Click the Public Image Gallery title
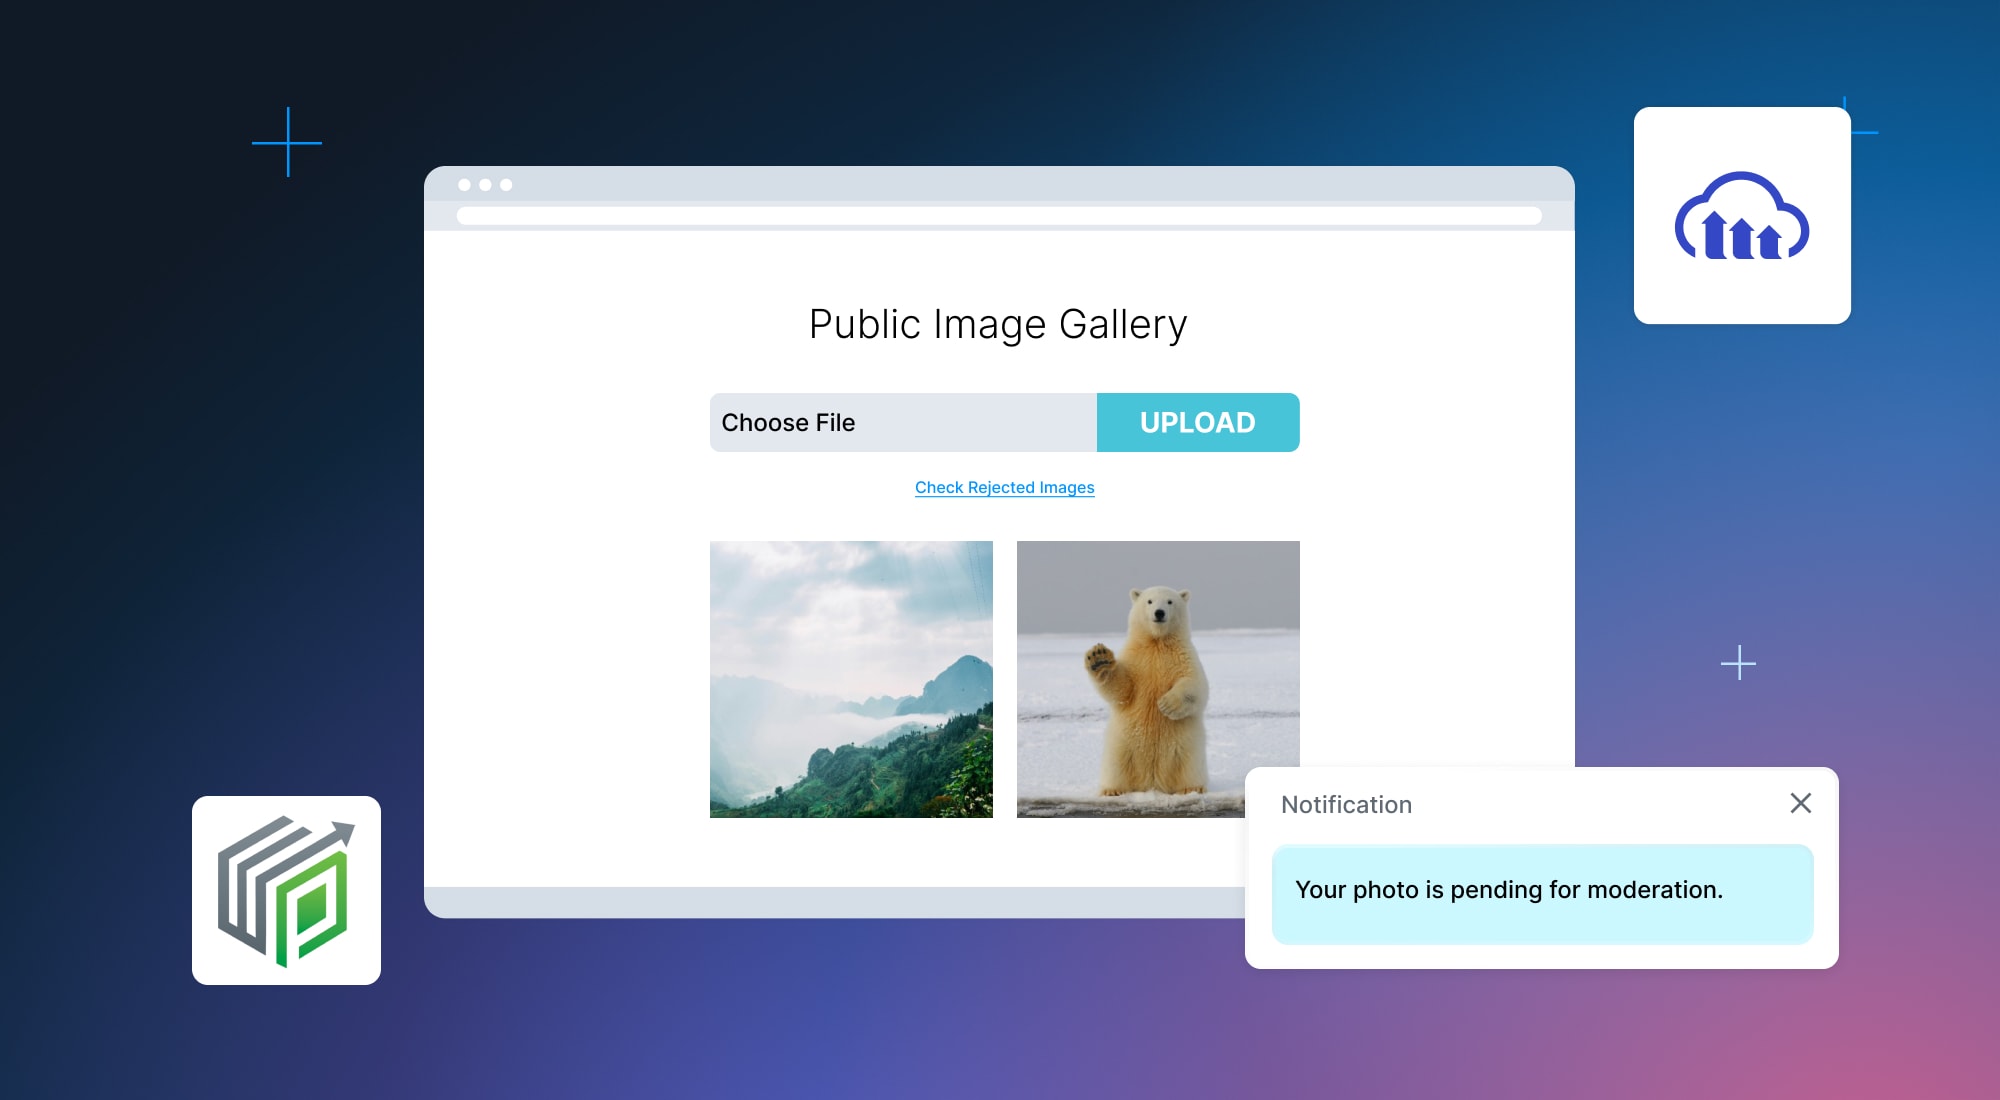The image size is (2000, 1100). click(998, 324)
